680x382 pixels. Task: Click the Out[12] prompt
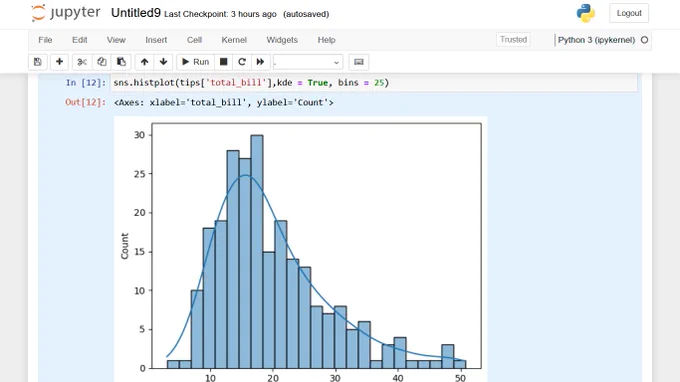86,102
